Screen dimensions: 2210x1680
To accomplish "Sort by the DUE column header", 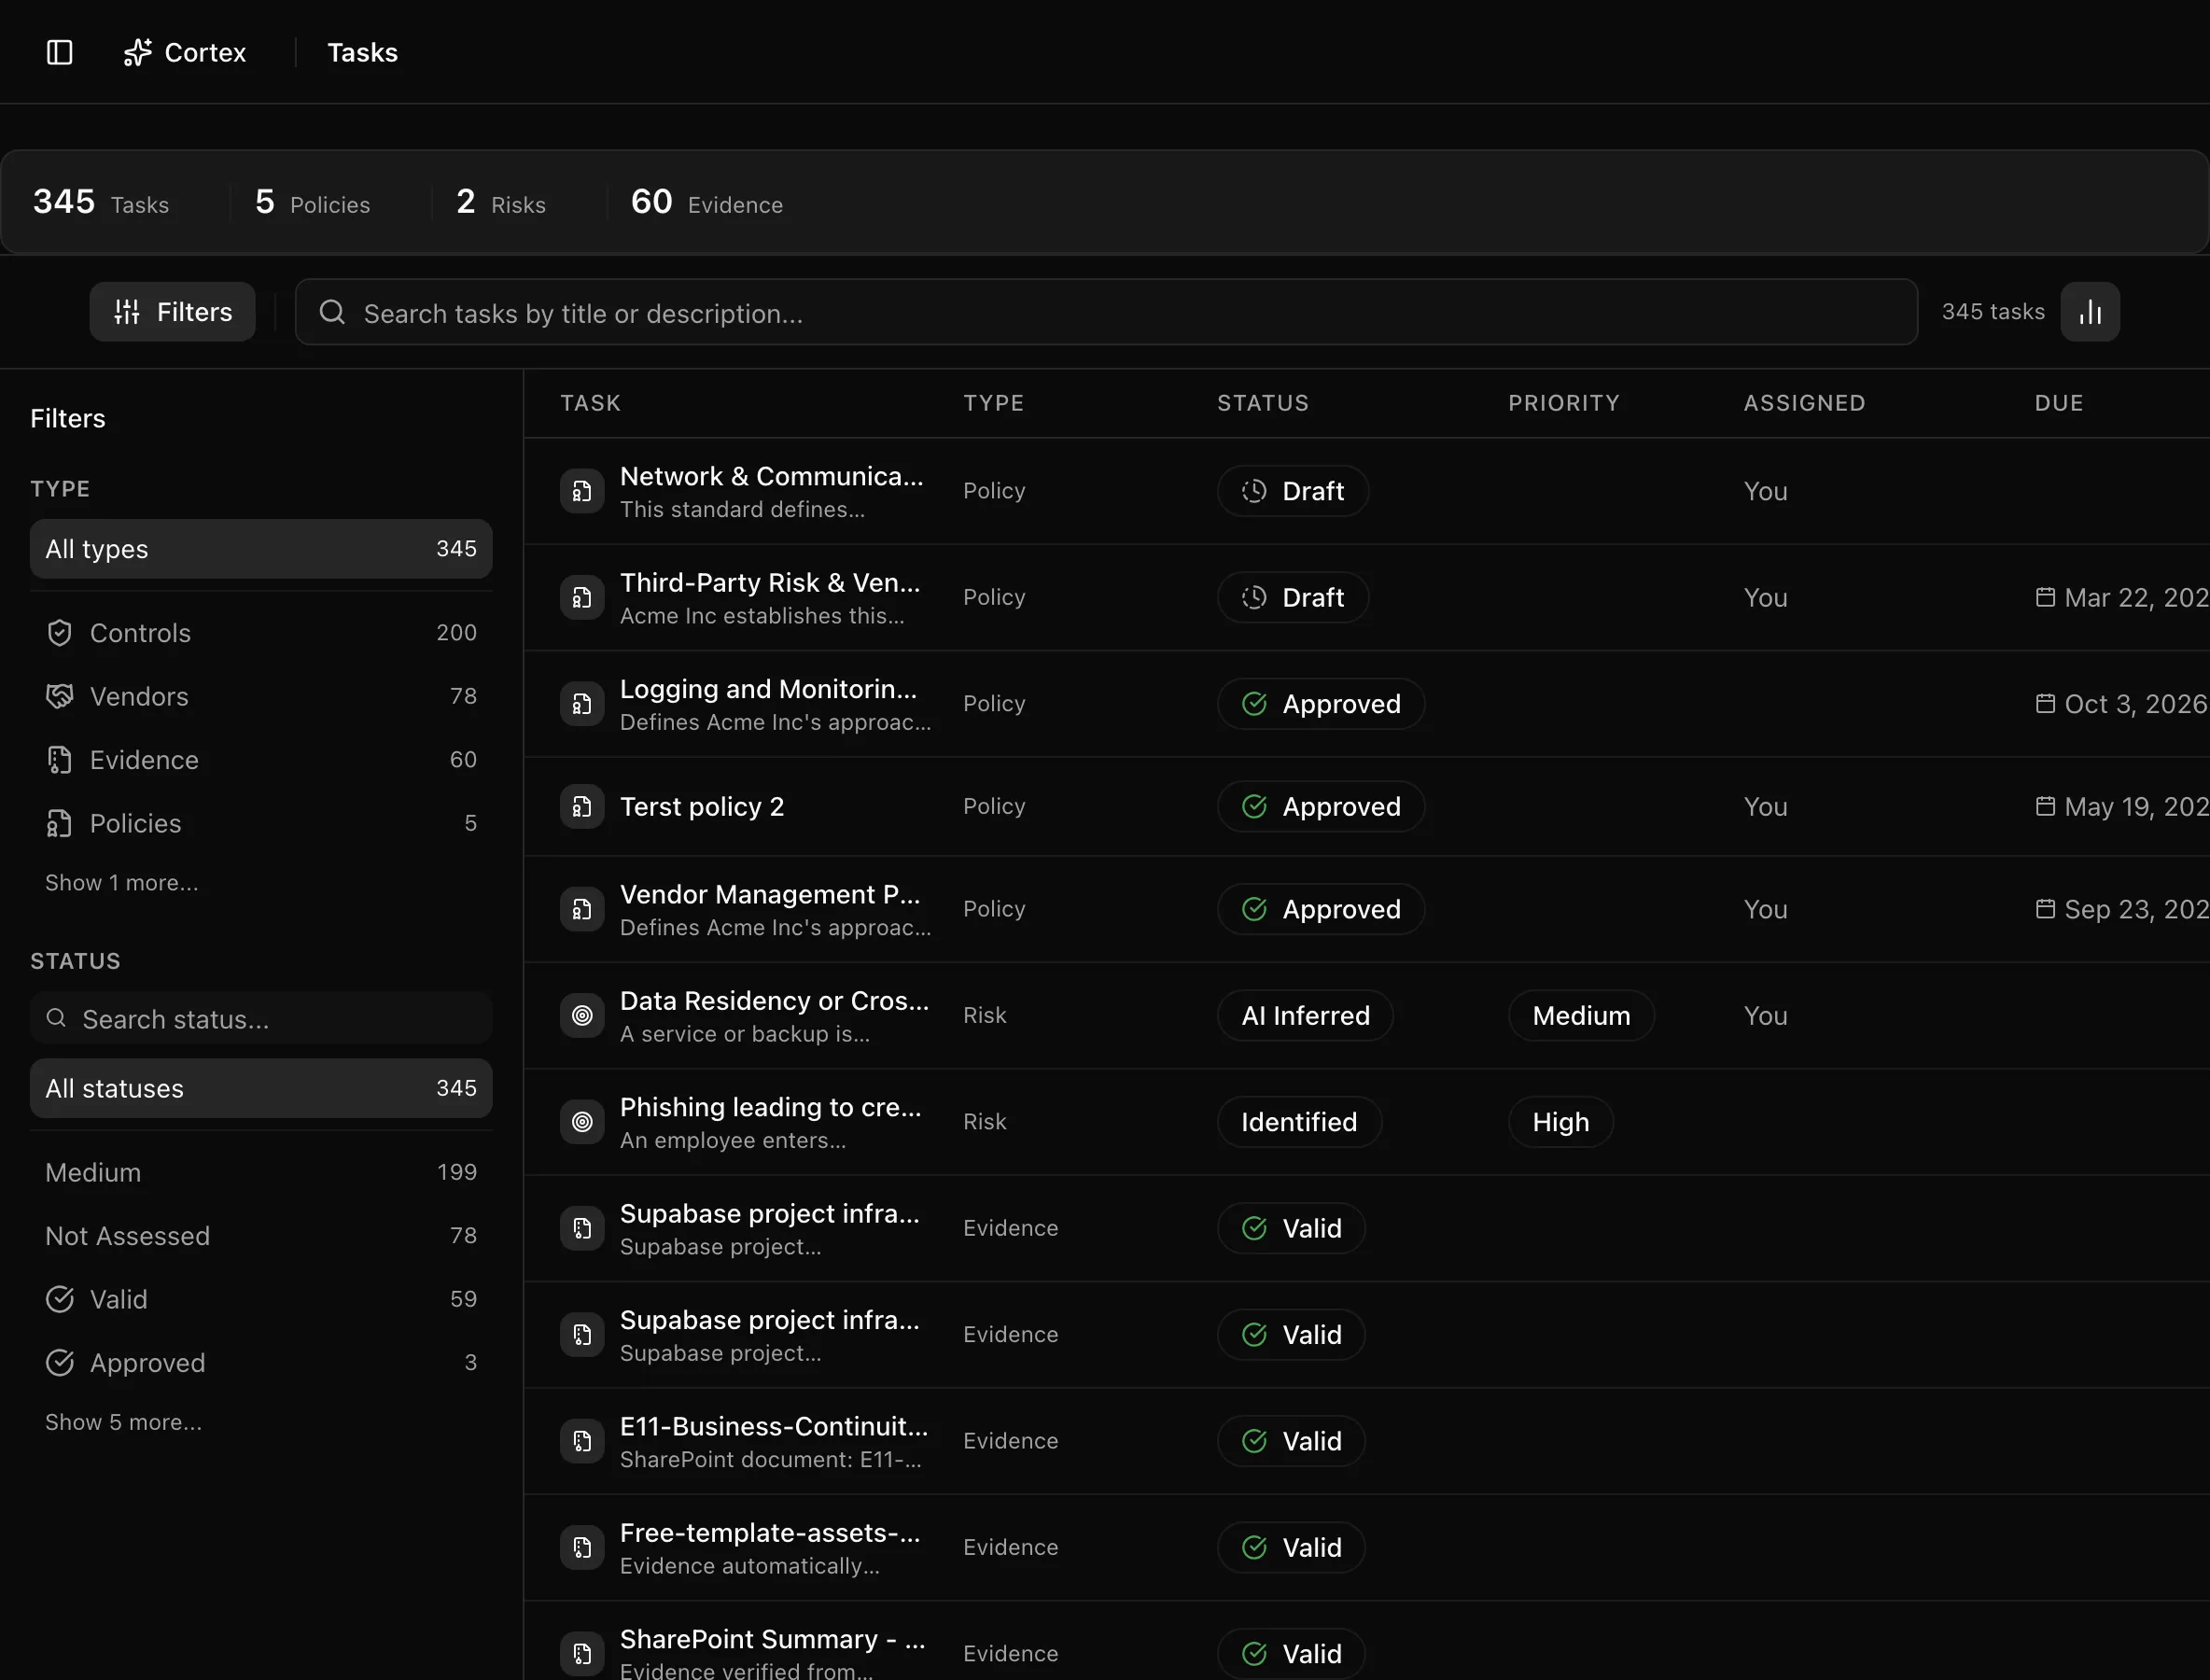I will click(x=2059, y=403).
